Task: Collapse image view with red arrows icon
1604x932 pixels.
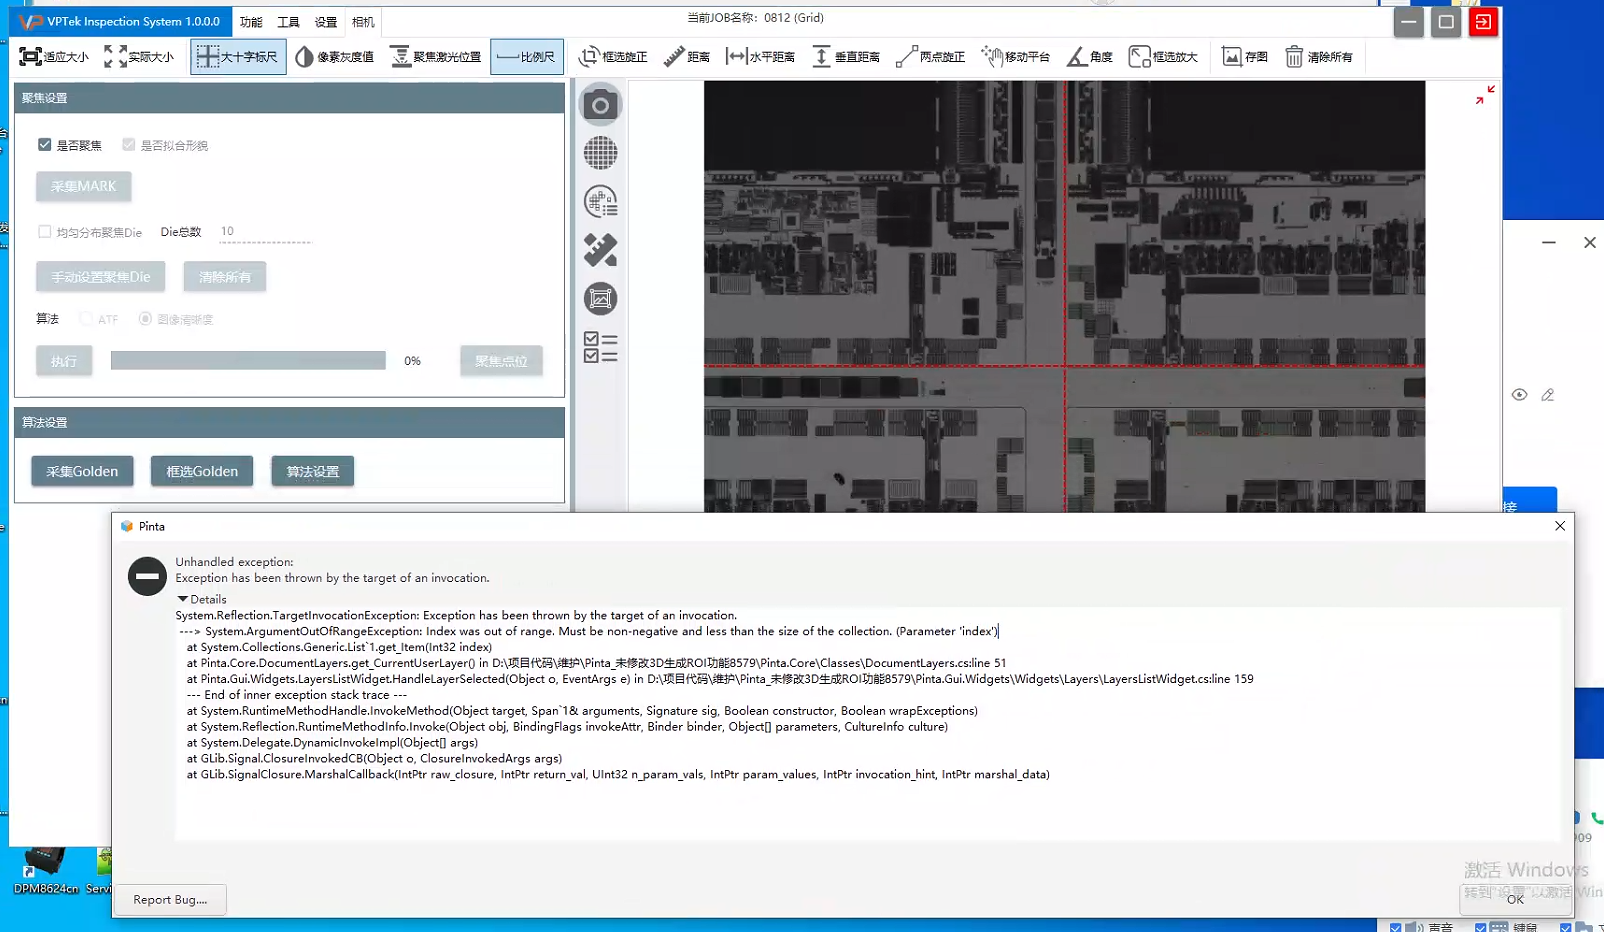Action: point(1485,95)
